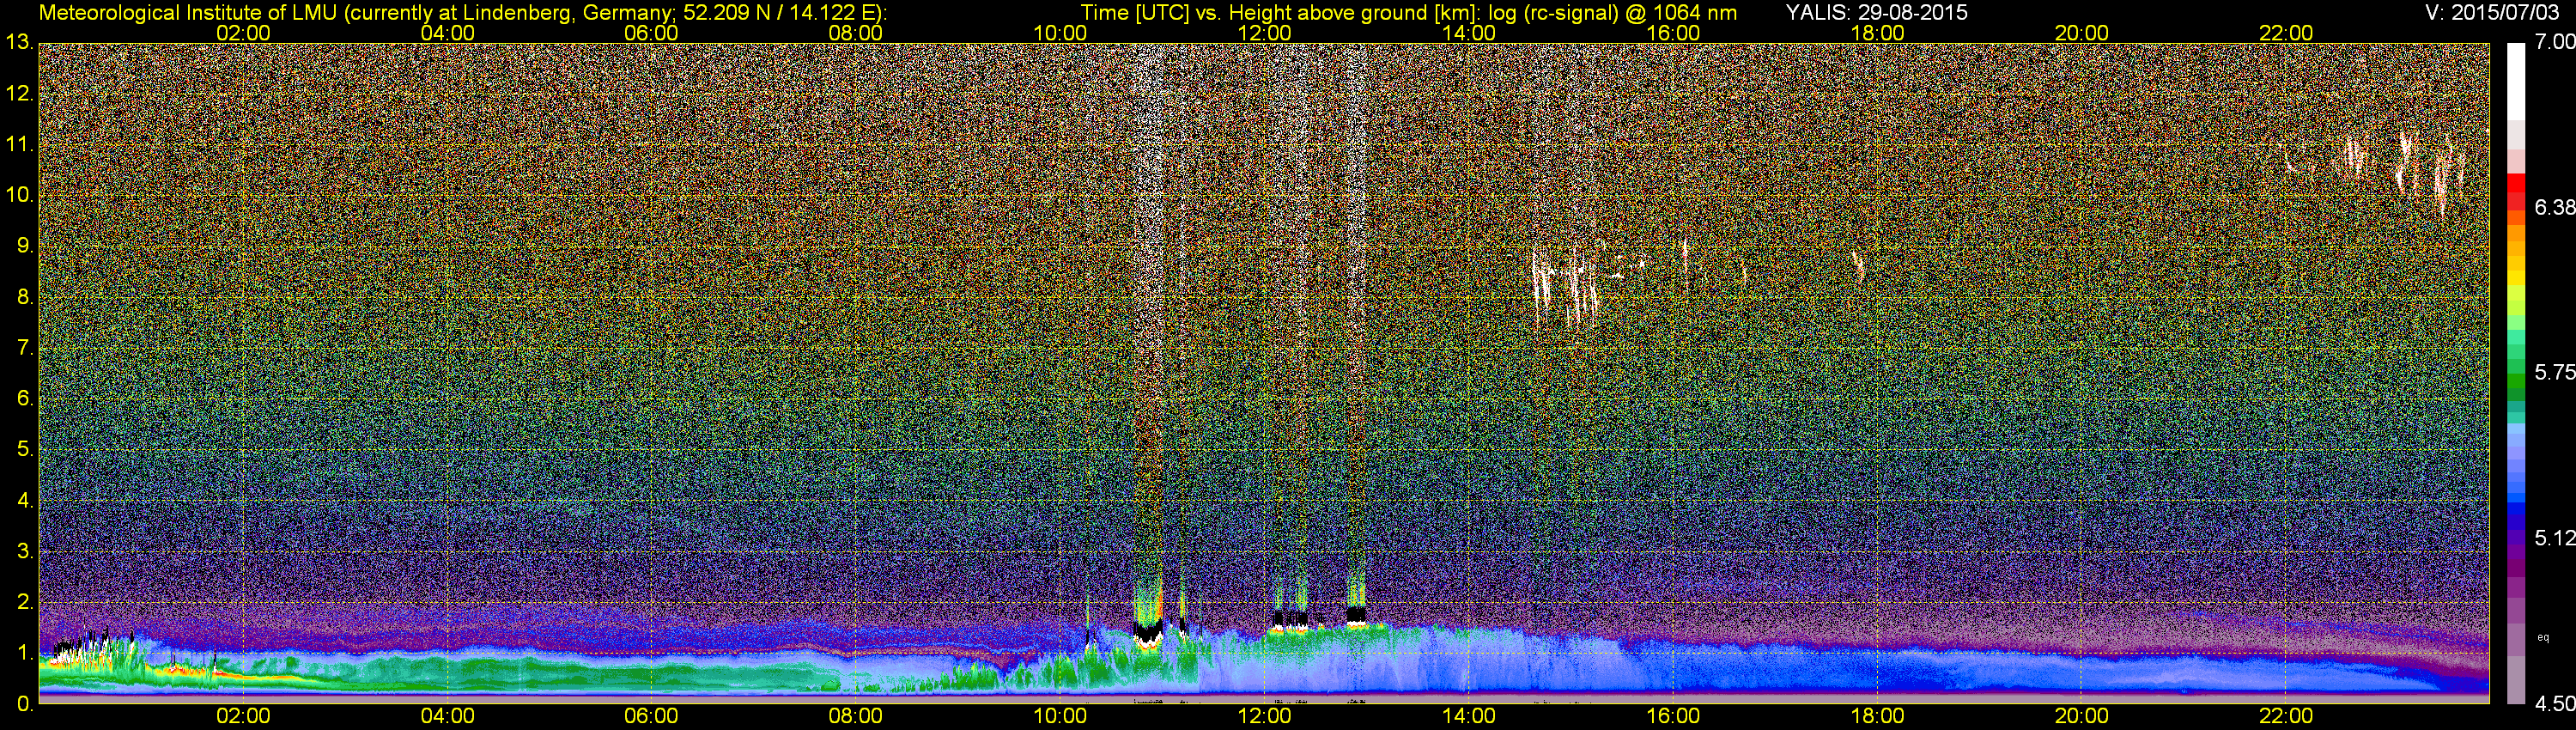Pick the 20:00 label on the bottom time axis

[2082, 716]
